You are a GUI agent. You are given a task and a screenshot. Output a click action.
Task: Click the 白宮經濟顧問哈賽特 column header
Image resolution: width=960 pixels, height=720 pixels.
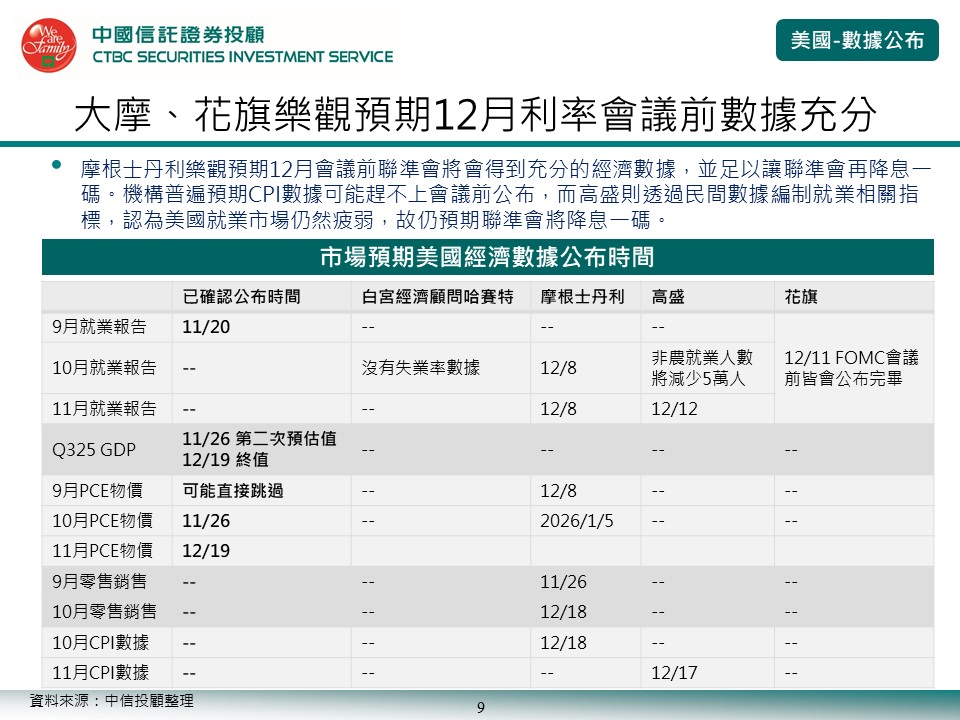[x=437, y=297]
